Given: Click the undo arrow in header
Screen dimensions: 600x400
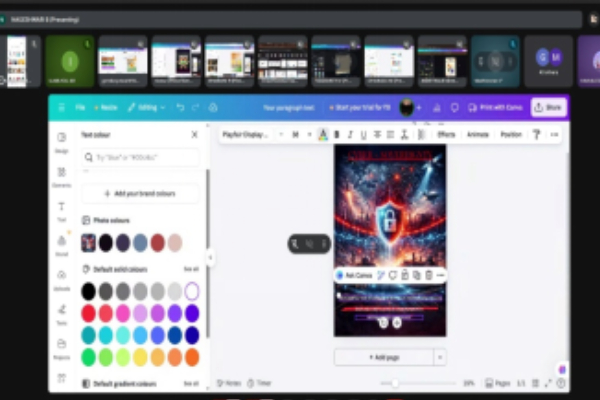Looking at the screenshot, I should tap(180, 107).
